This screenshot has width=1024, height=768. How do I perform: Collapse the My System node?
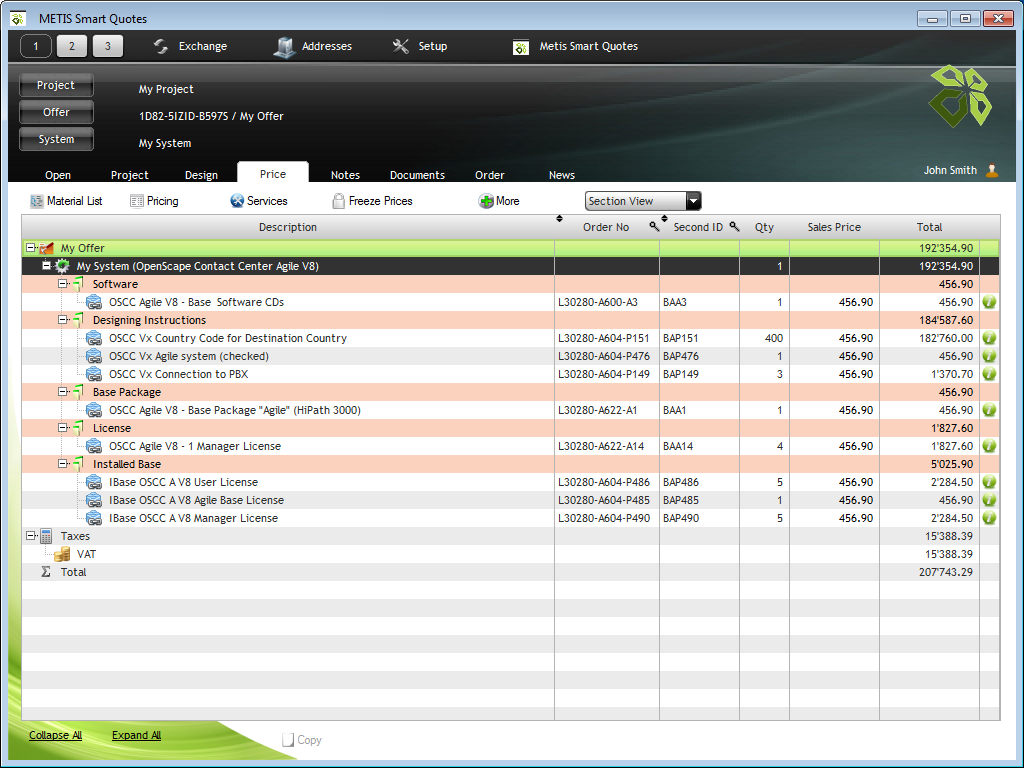point(46,265)
